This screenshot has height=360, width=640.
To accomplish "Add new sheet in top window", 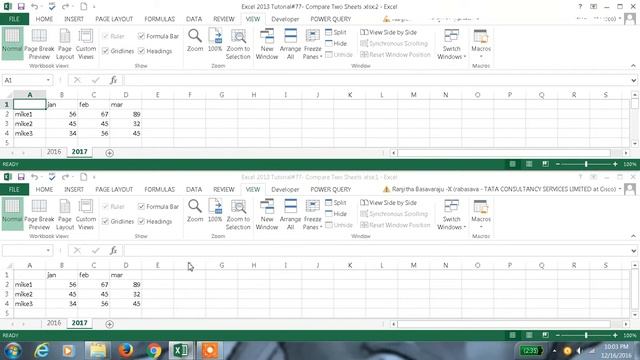I will [x=109, y=153].
